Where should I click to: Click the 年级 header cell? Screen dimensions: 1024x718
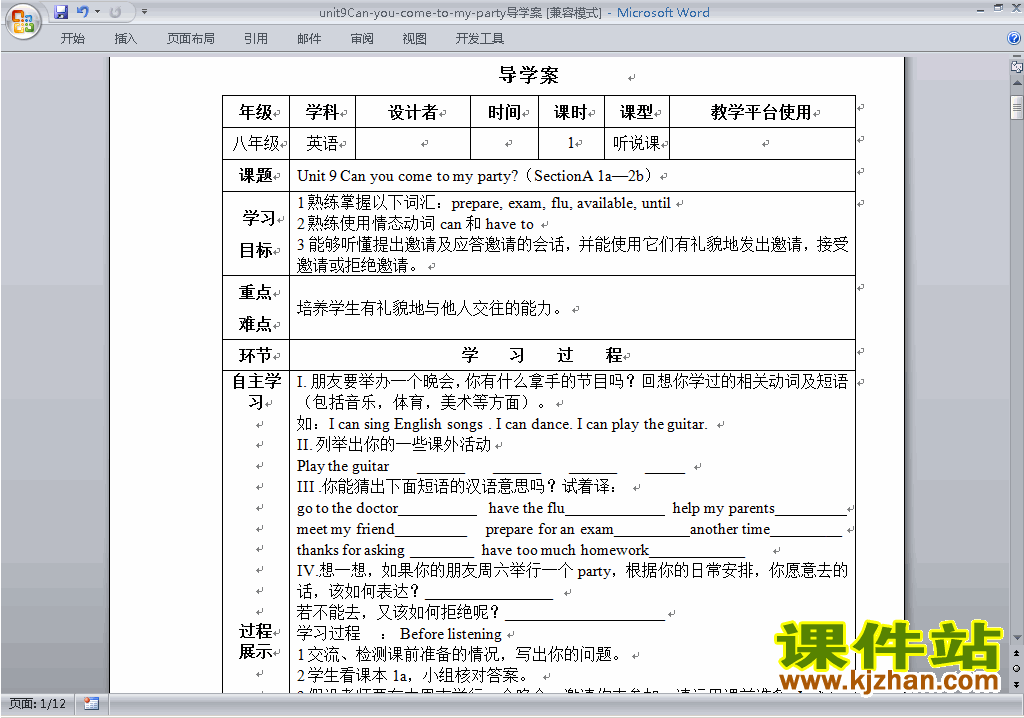(255, 112)
